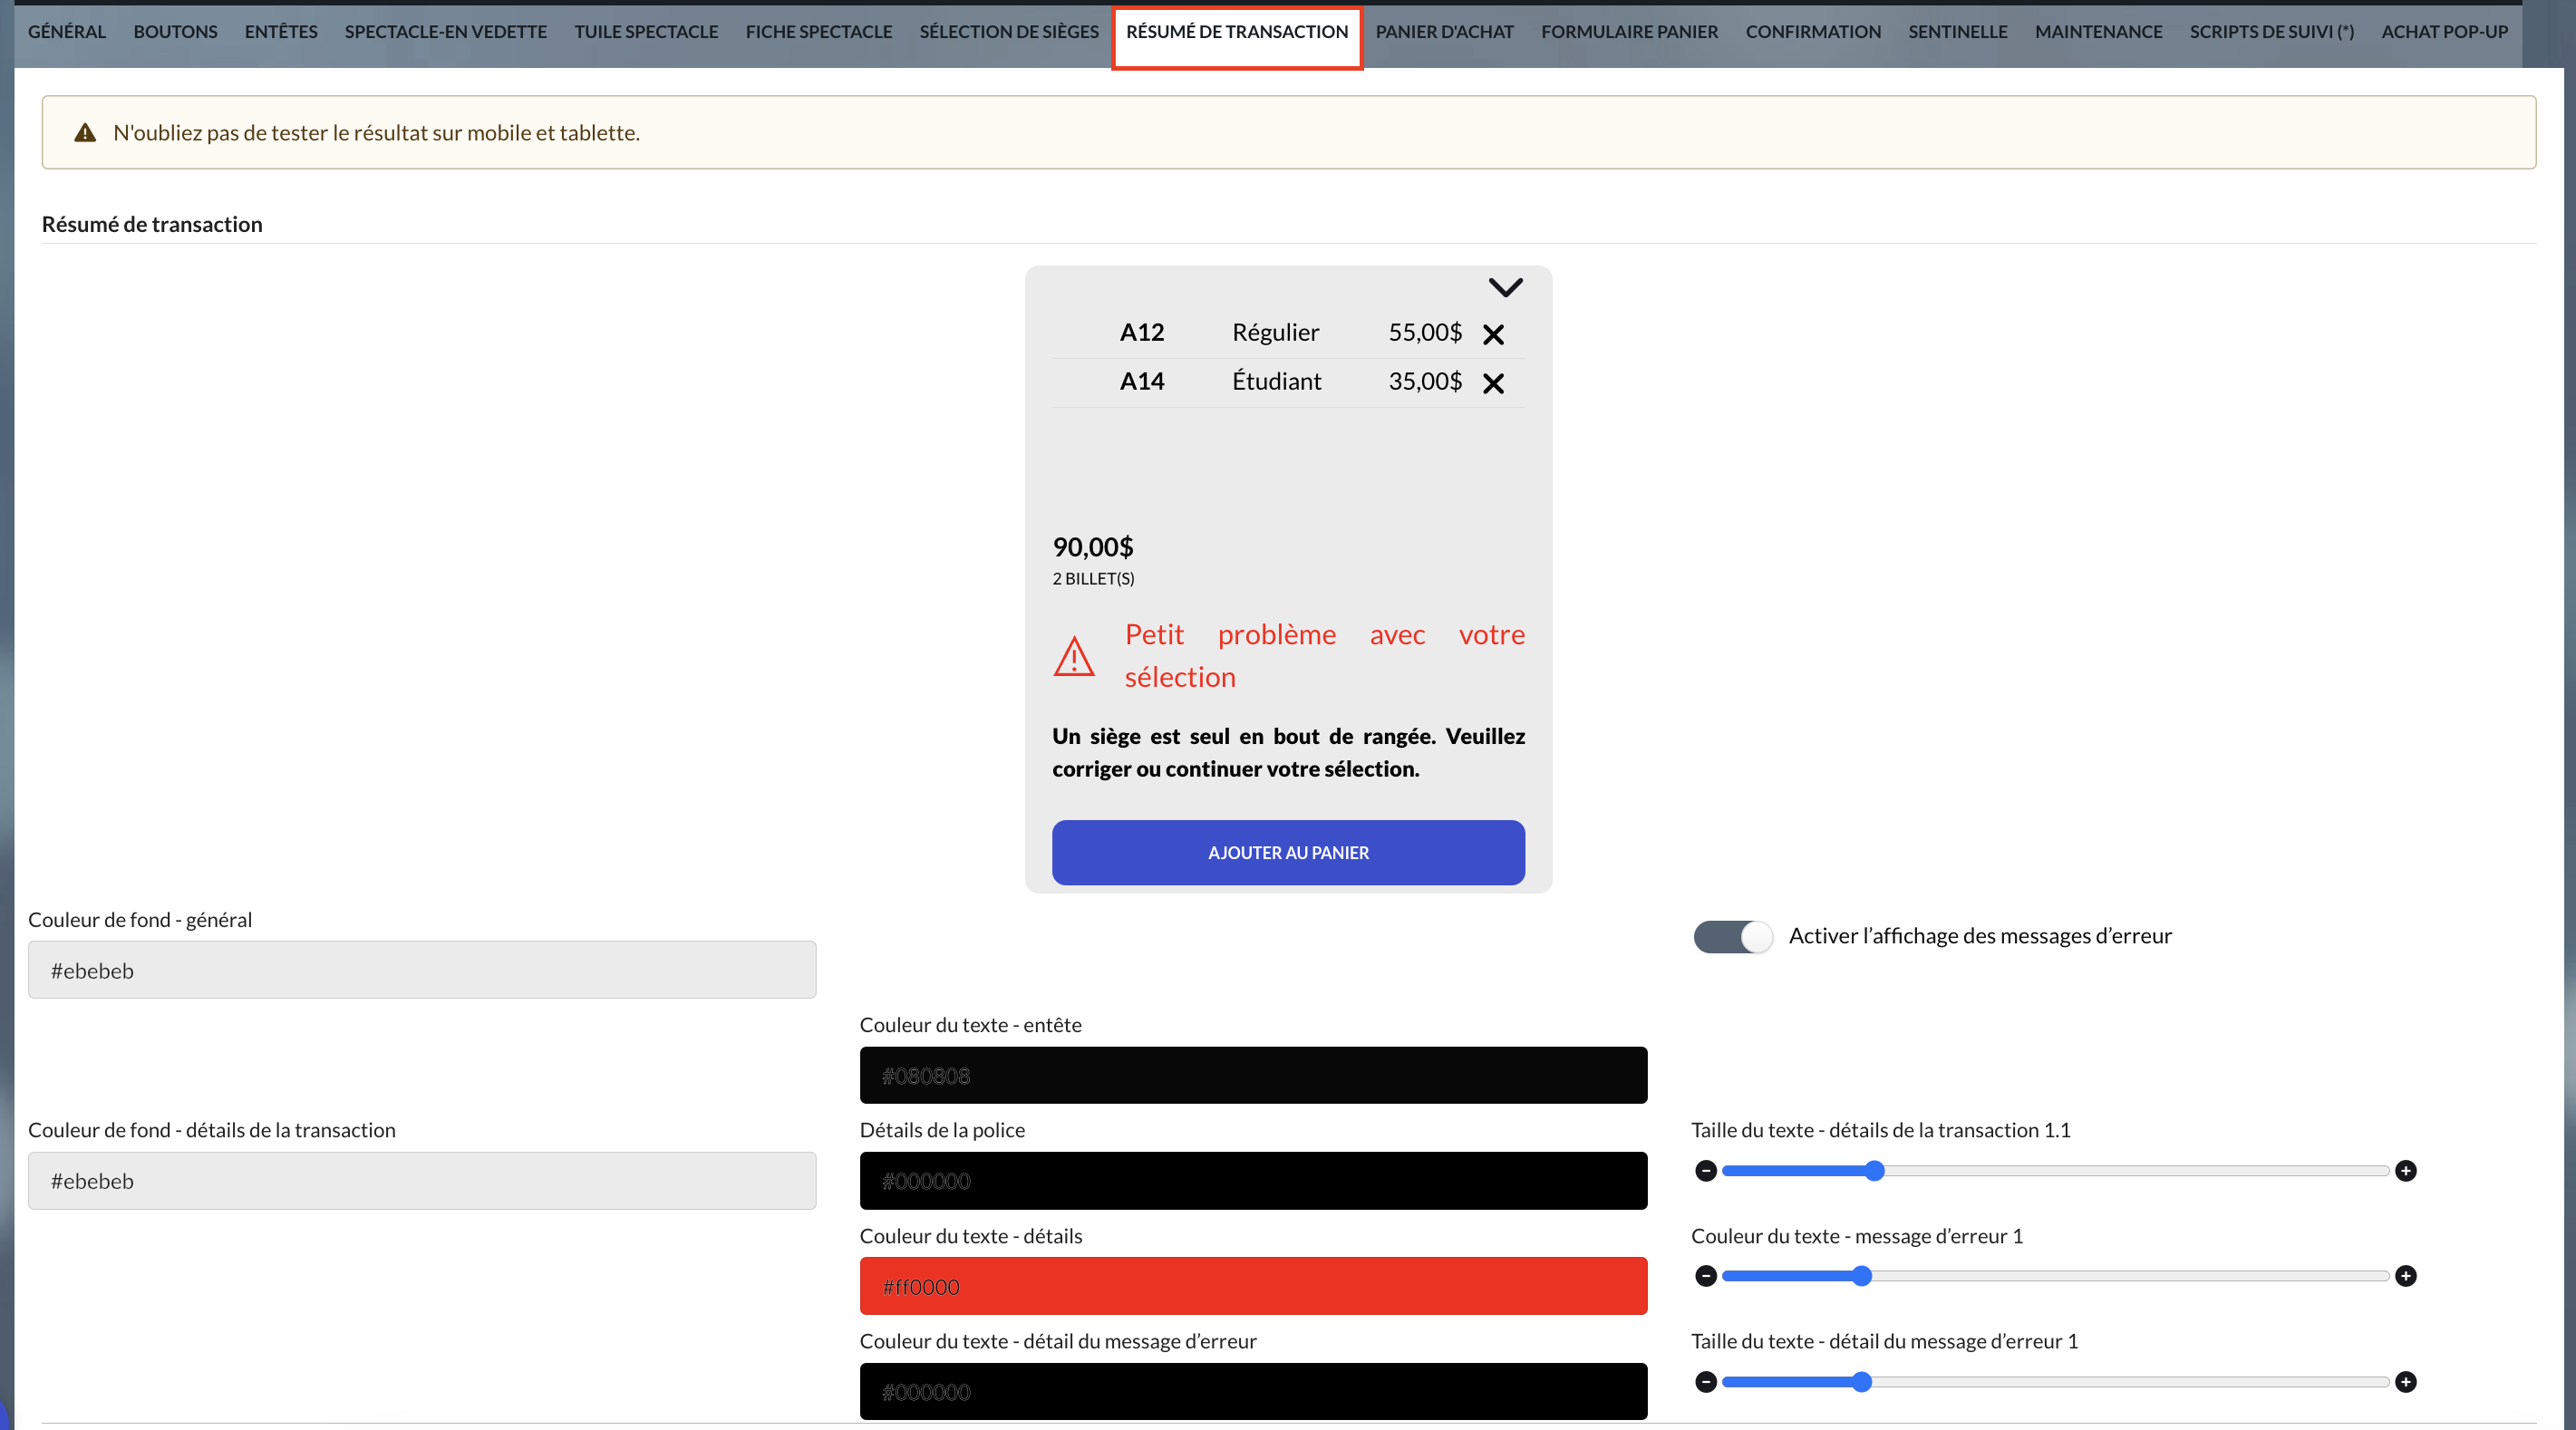This screenshot has height=1430, width=2576.
Task: Open Détails de la police color field
Action: click(x=1253, y=1181)
